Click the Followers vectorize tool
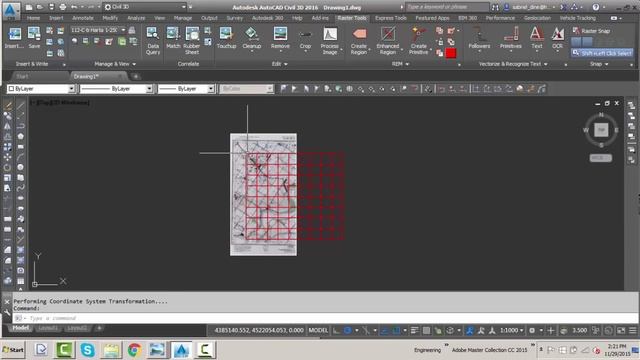The height and width of the screenshot is (360, 640). pos(479,38)
